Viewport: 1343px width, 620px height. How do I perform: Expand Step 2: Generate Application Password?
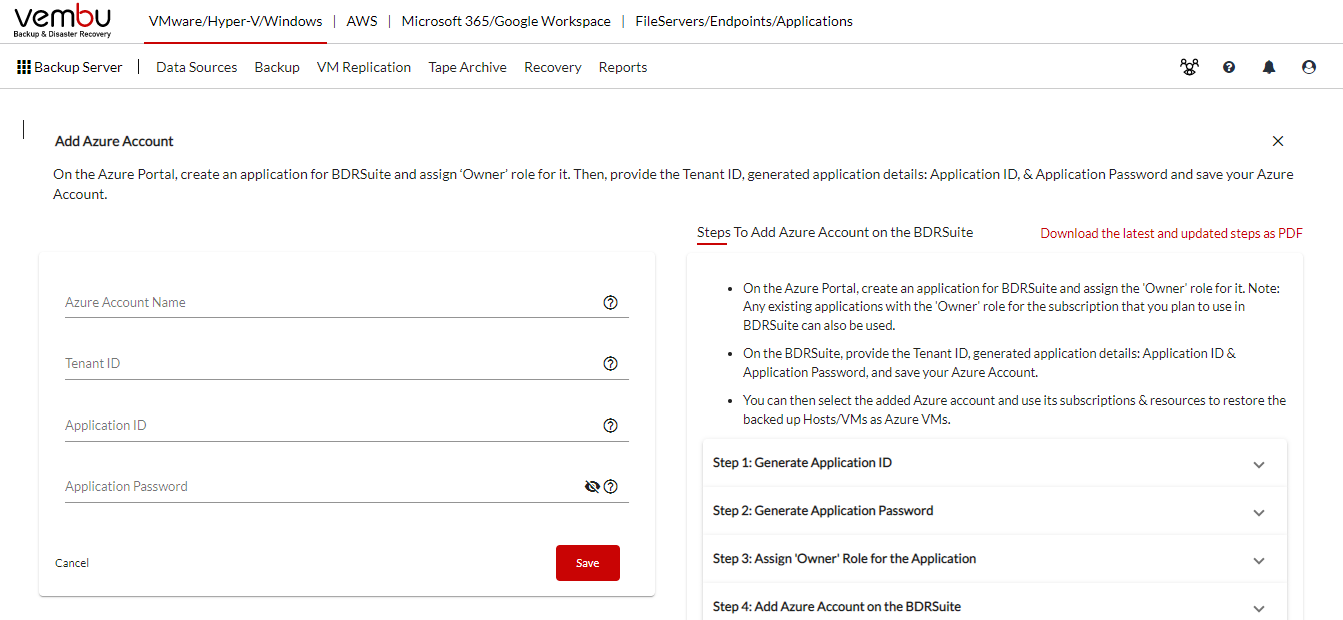tap(995, 511)
